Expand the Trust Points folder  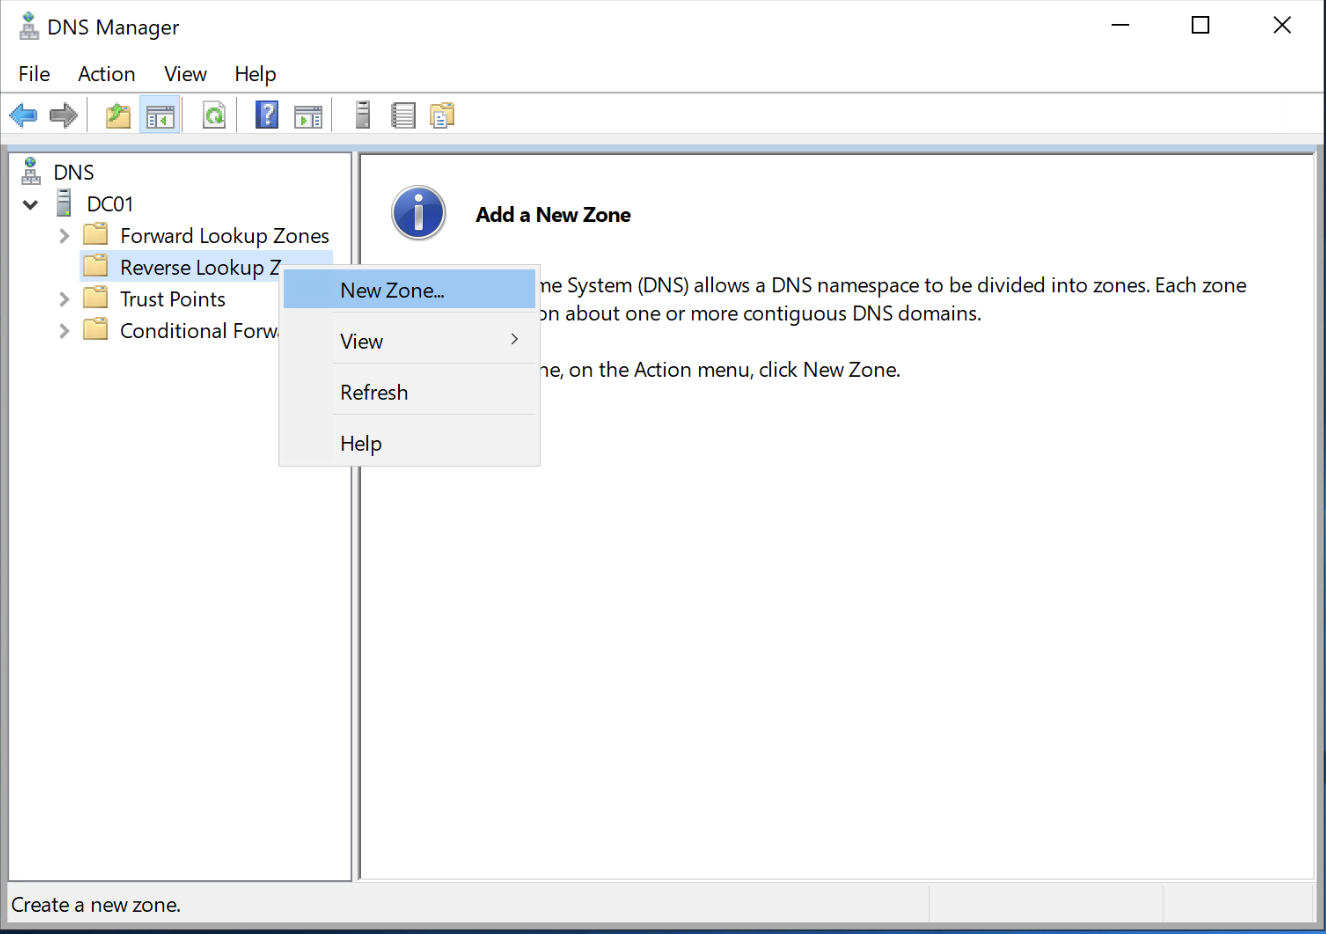click(x=64, y=299)
